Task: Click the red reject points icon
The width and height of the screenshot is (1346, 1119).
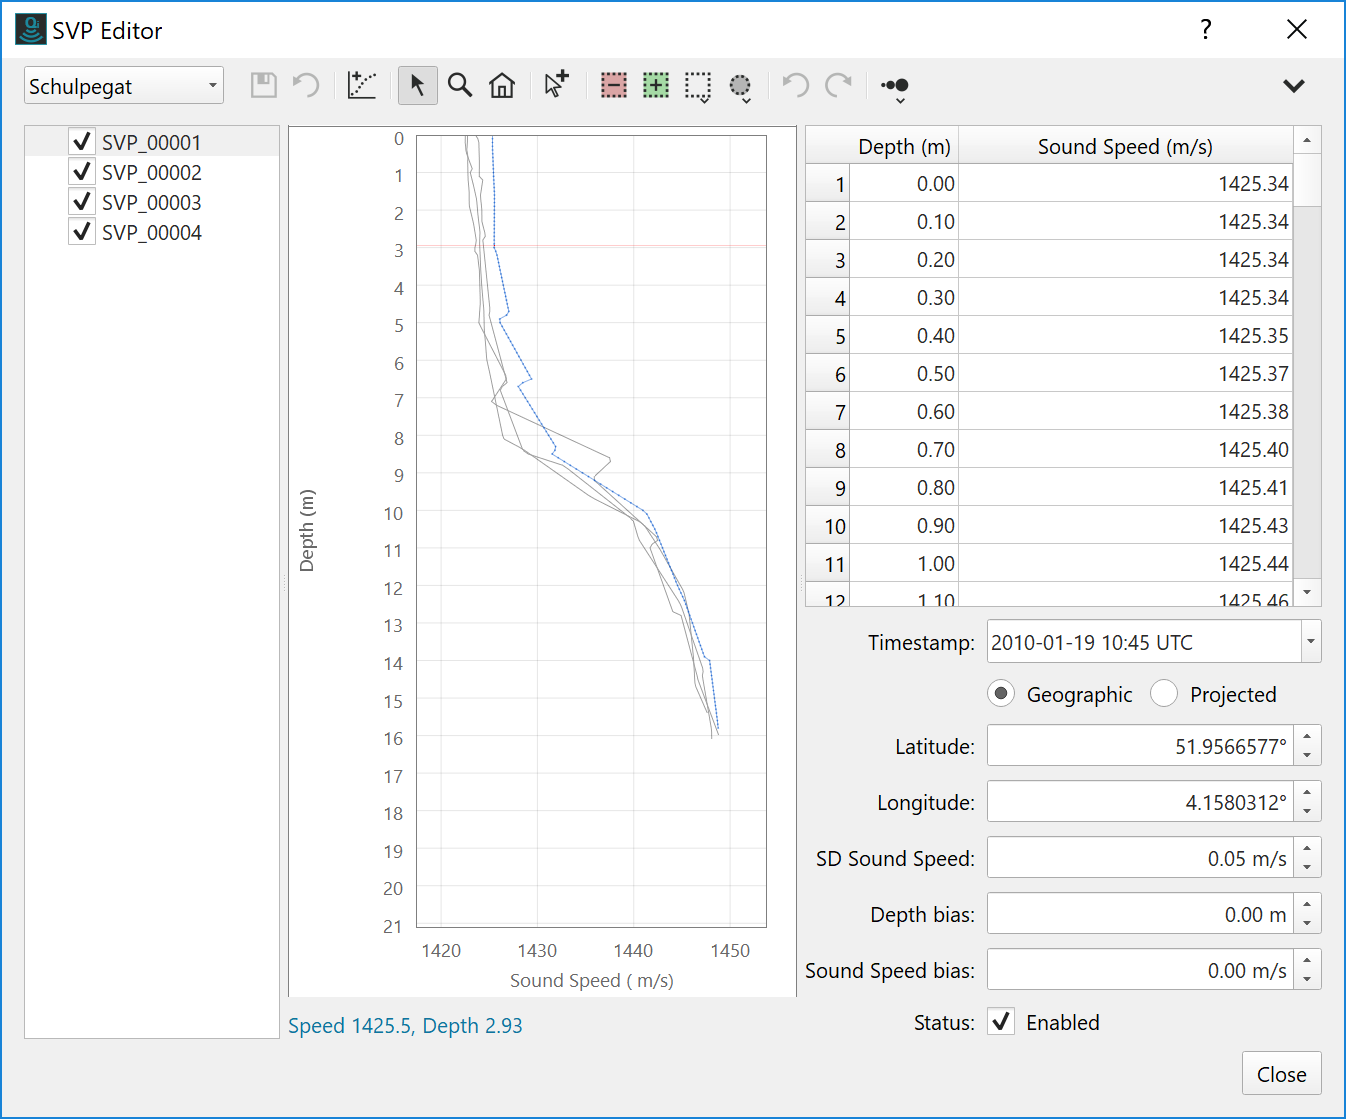Action: (x=613, y=86)
